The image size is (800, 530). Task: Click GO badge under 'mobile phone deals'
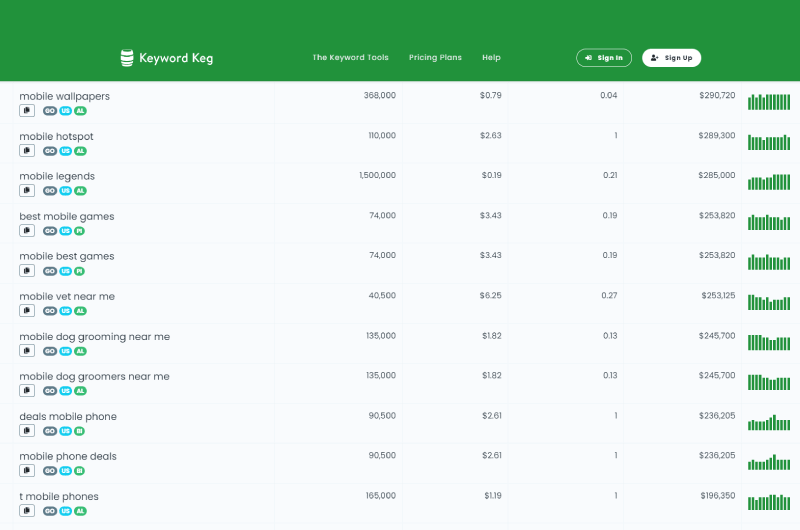point(50,471)
